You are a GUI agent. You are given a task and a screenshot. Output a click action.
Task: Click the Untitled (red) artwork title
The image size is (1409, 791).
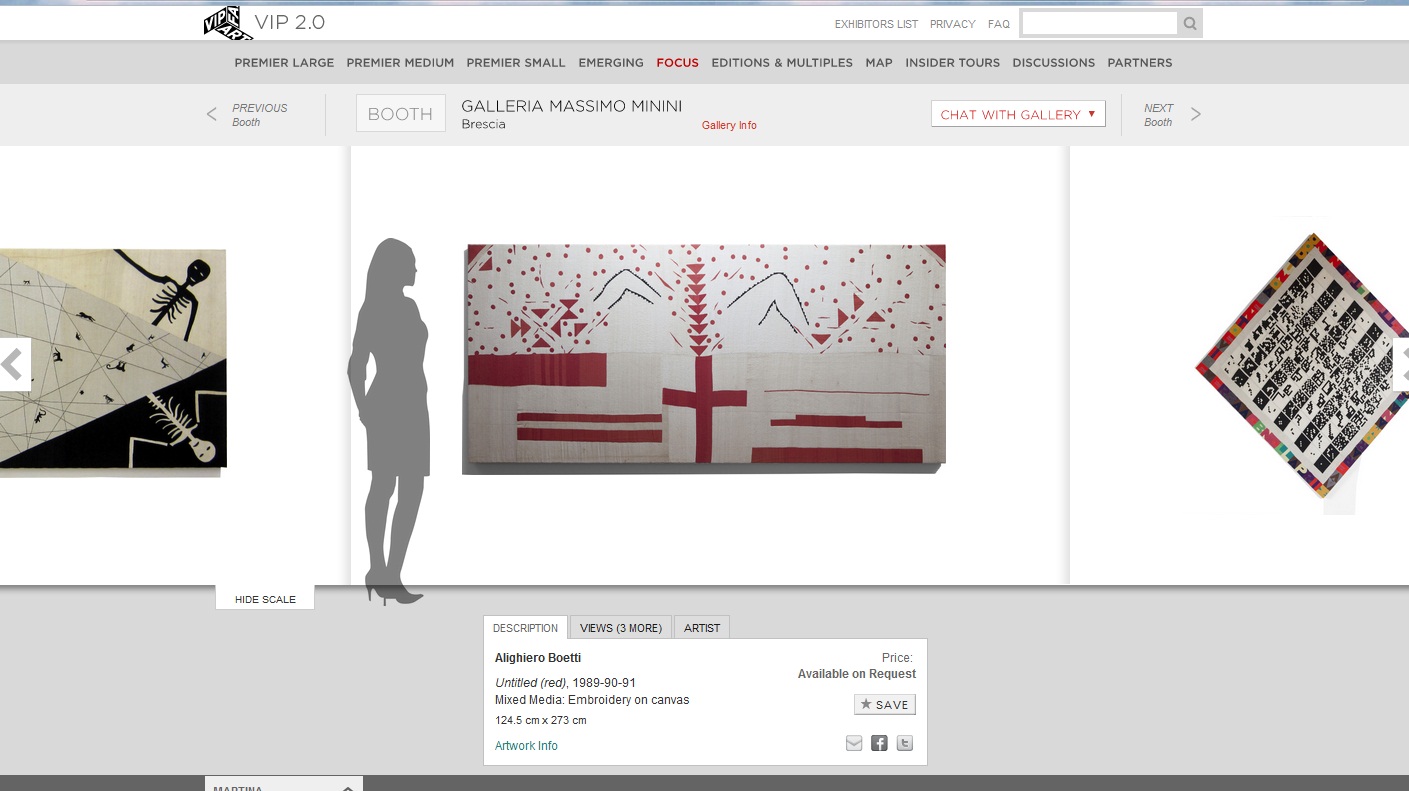click(531, 683)
